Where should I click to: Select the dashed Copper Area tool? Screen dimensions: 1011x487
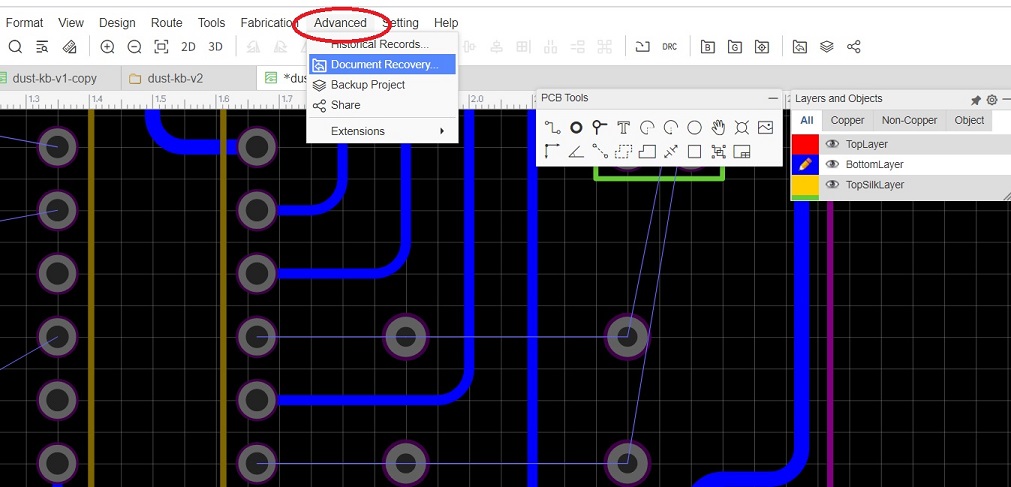tap(623, 152)
